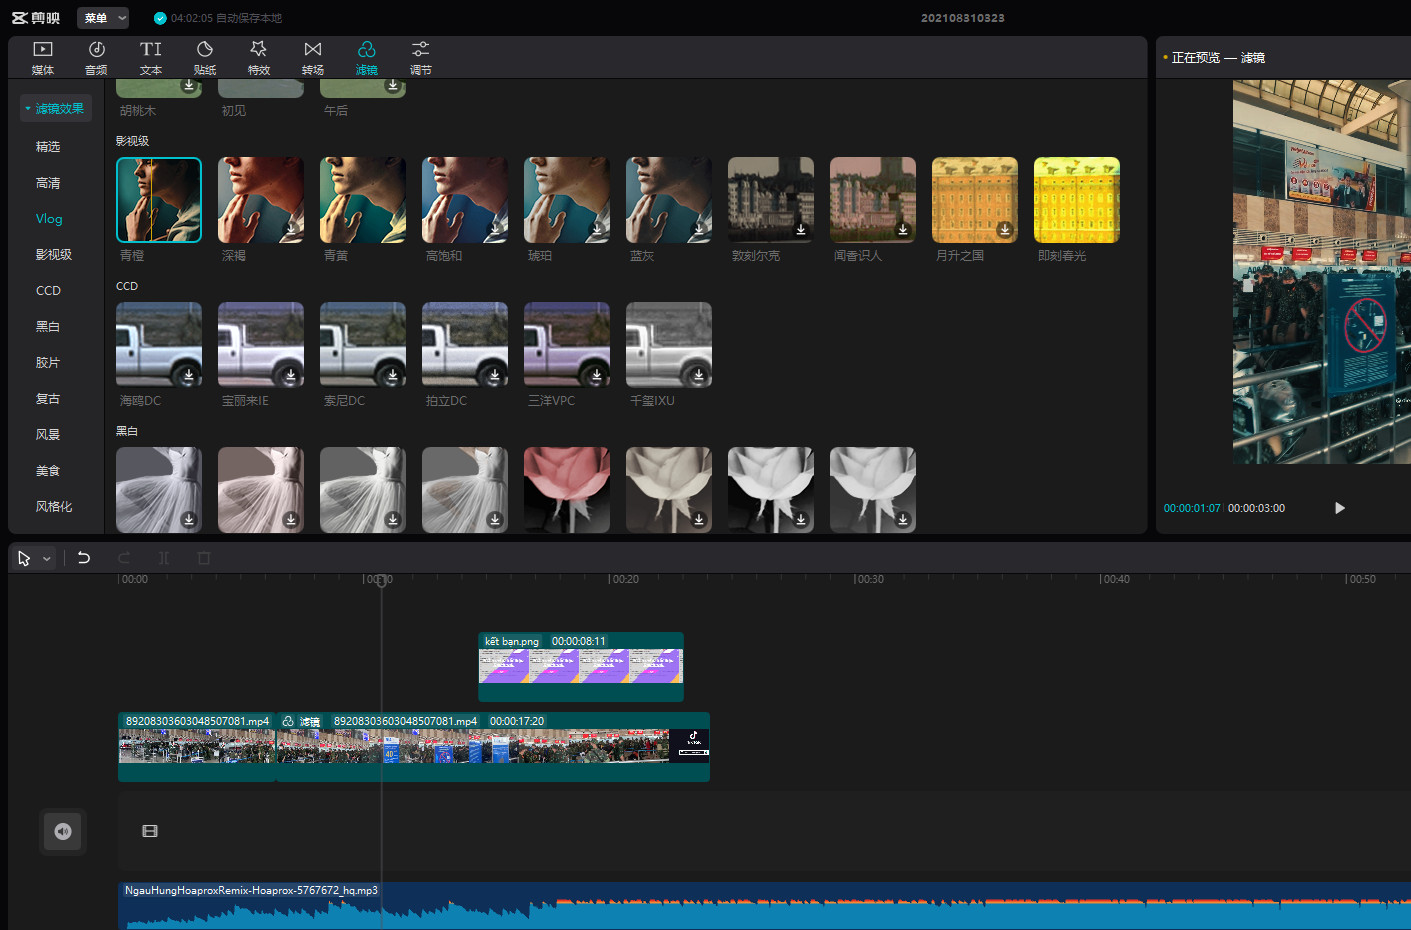Select the 影视级 filter category
The width and height of the screenshot is (1411, 930).
54,254
